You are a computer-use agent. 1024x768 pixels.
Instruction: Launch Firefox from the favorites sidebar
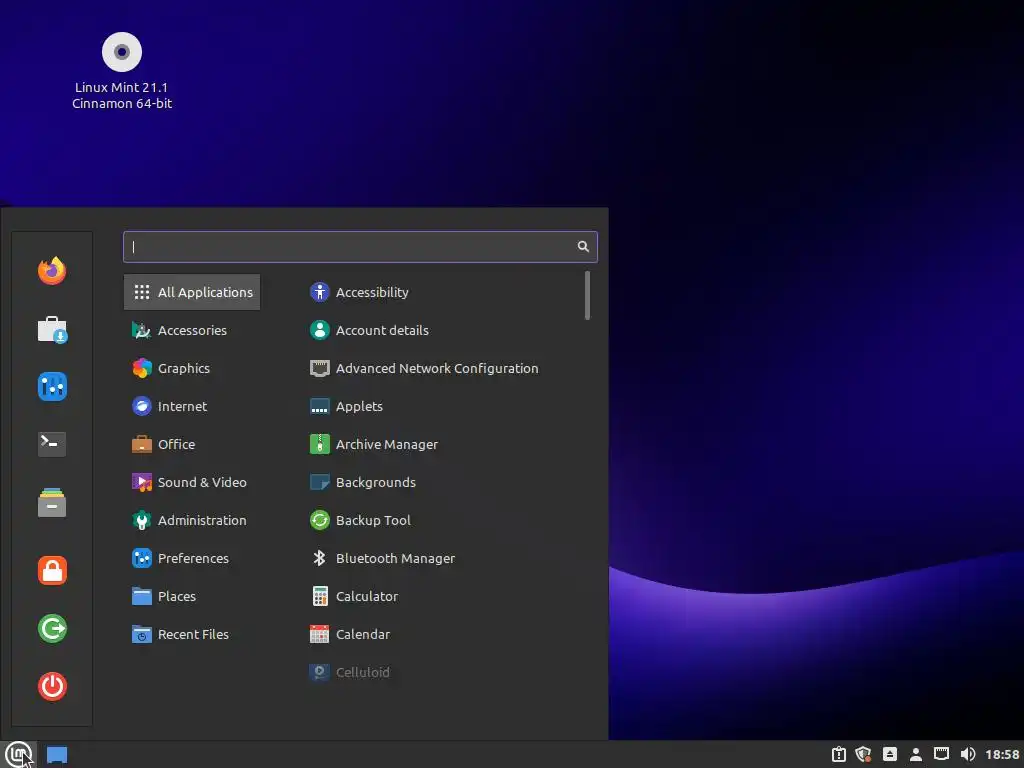click(x=52, y=271)
